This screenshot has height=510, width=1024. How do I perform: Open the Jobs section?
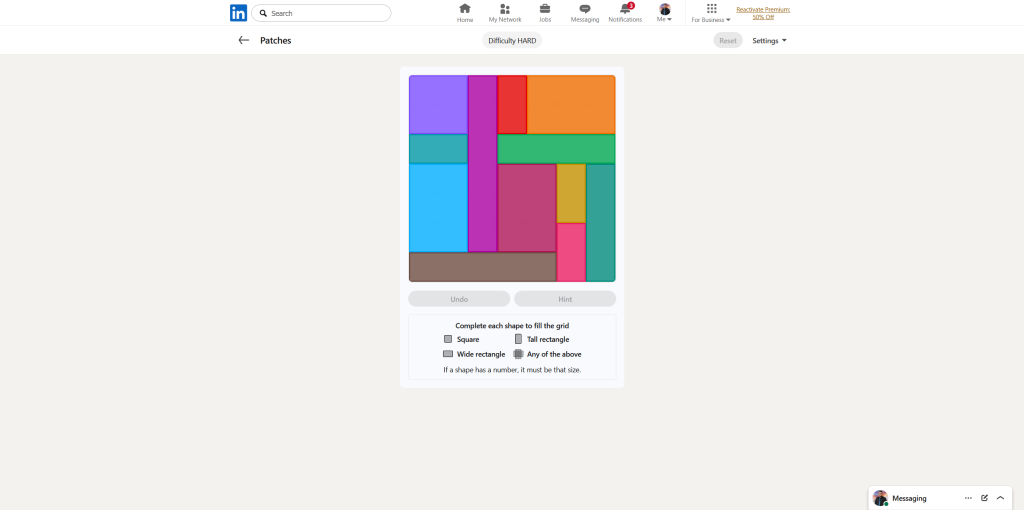(545, 13)
